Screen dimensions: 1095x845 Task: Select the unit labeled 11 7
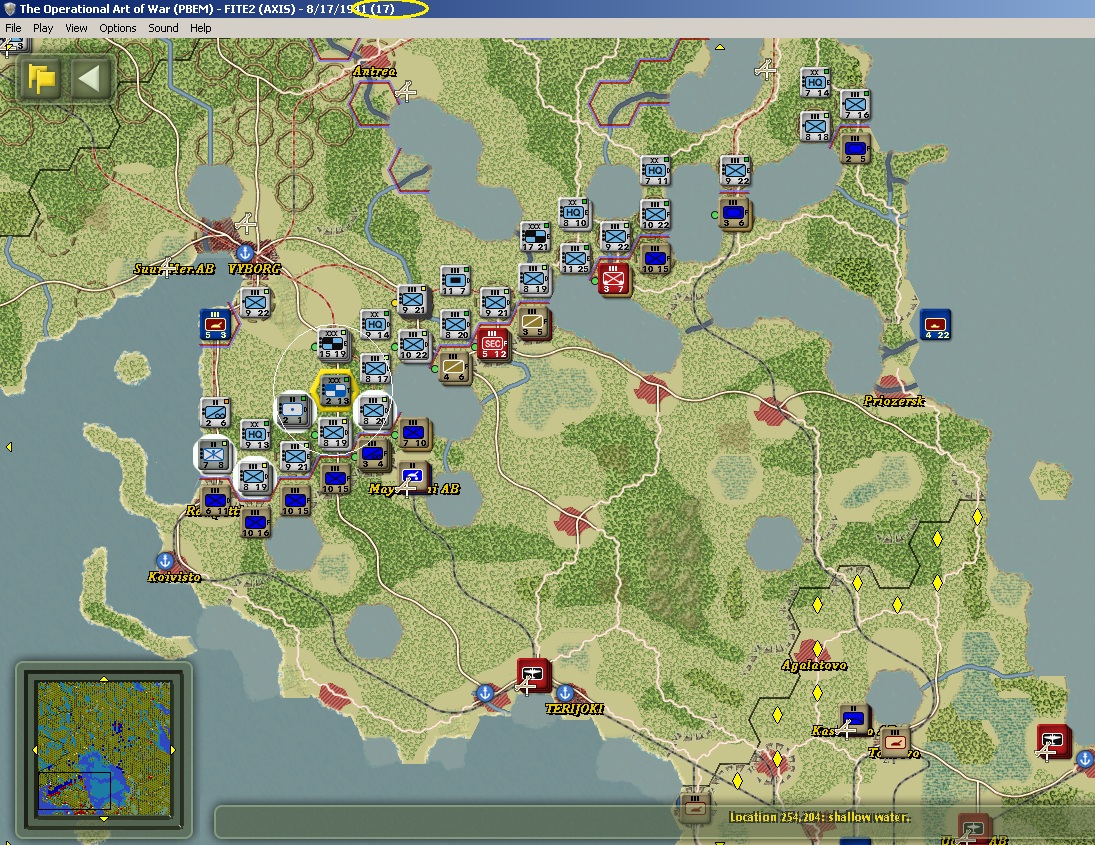455,281
